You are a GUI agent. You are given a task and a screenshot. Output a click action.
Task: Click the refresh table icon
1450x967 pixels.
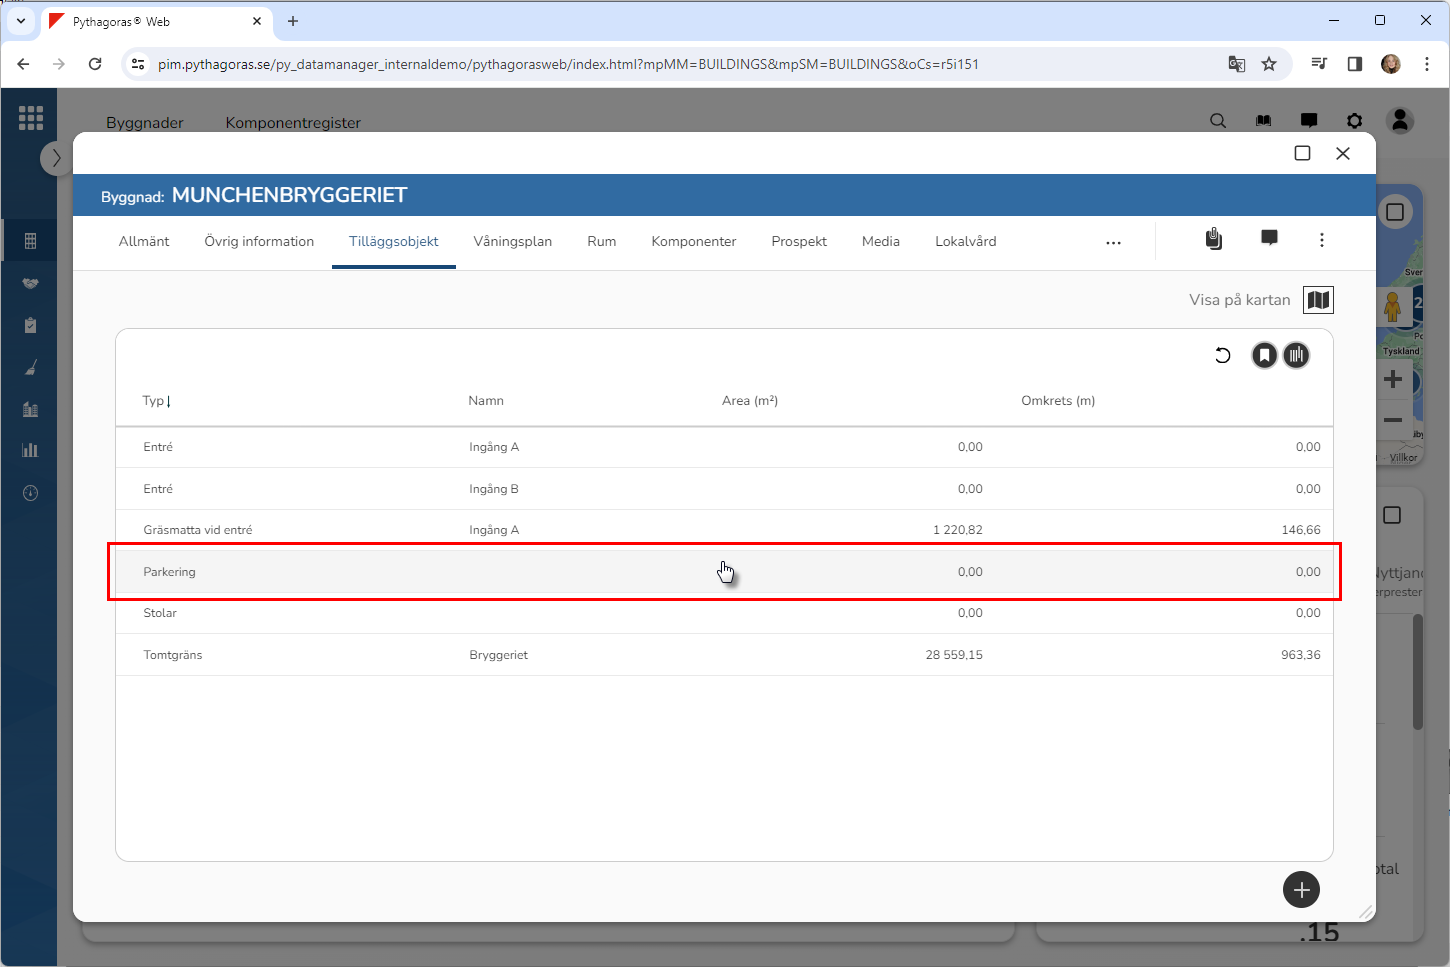1222,355
